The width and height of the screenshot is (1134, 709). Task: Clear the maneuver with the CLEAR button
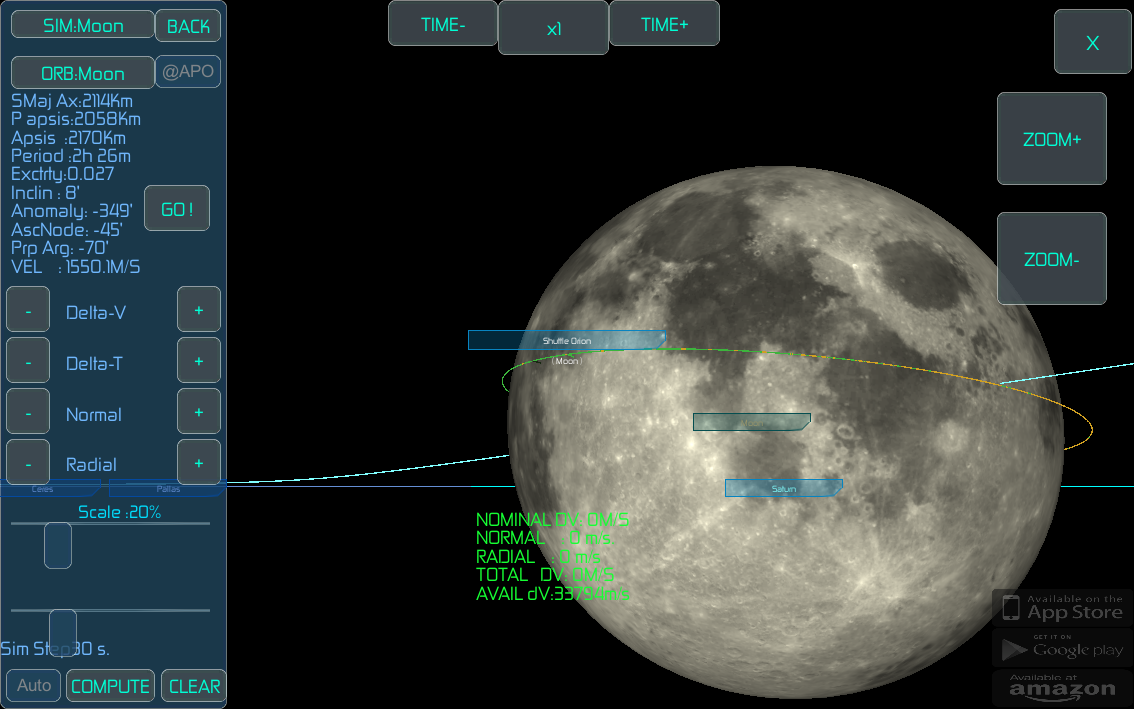(194, 686)
